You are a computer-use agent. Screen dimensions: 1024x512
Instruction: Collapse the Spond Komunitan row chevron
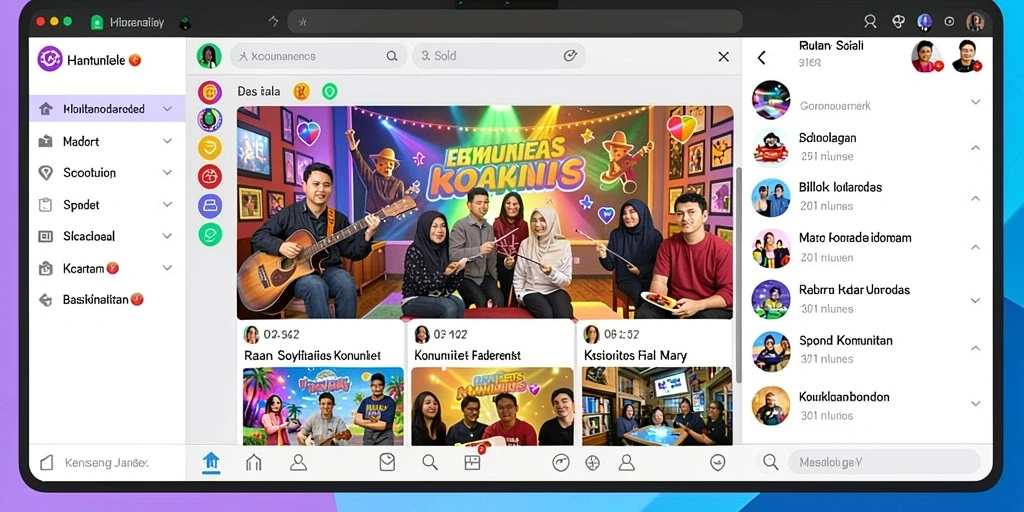click(976, 349)
